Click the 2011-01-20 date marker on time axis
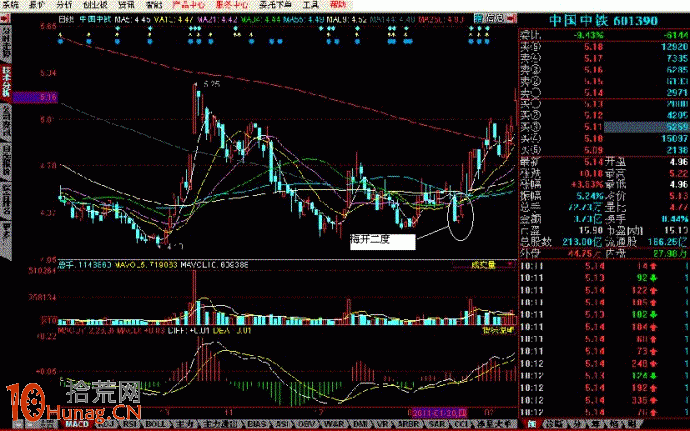Screen dimensions: 690x431 pos(440,413)
